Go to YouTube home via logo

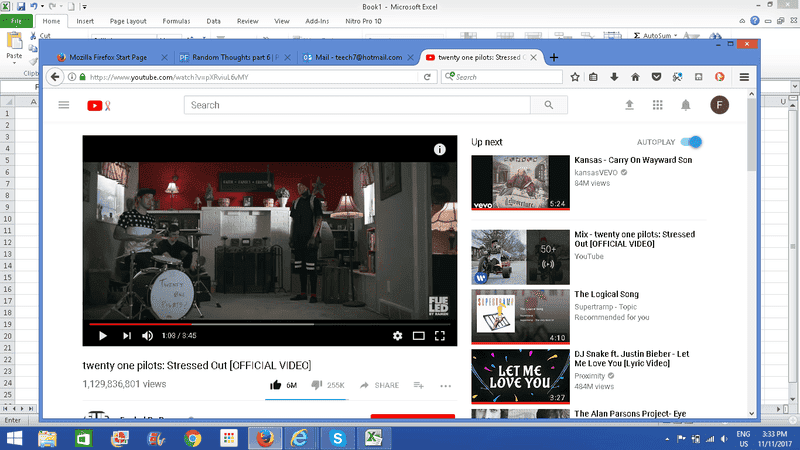point(99,106)
